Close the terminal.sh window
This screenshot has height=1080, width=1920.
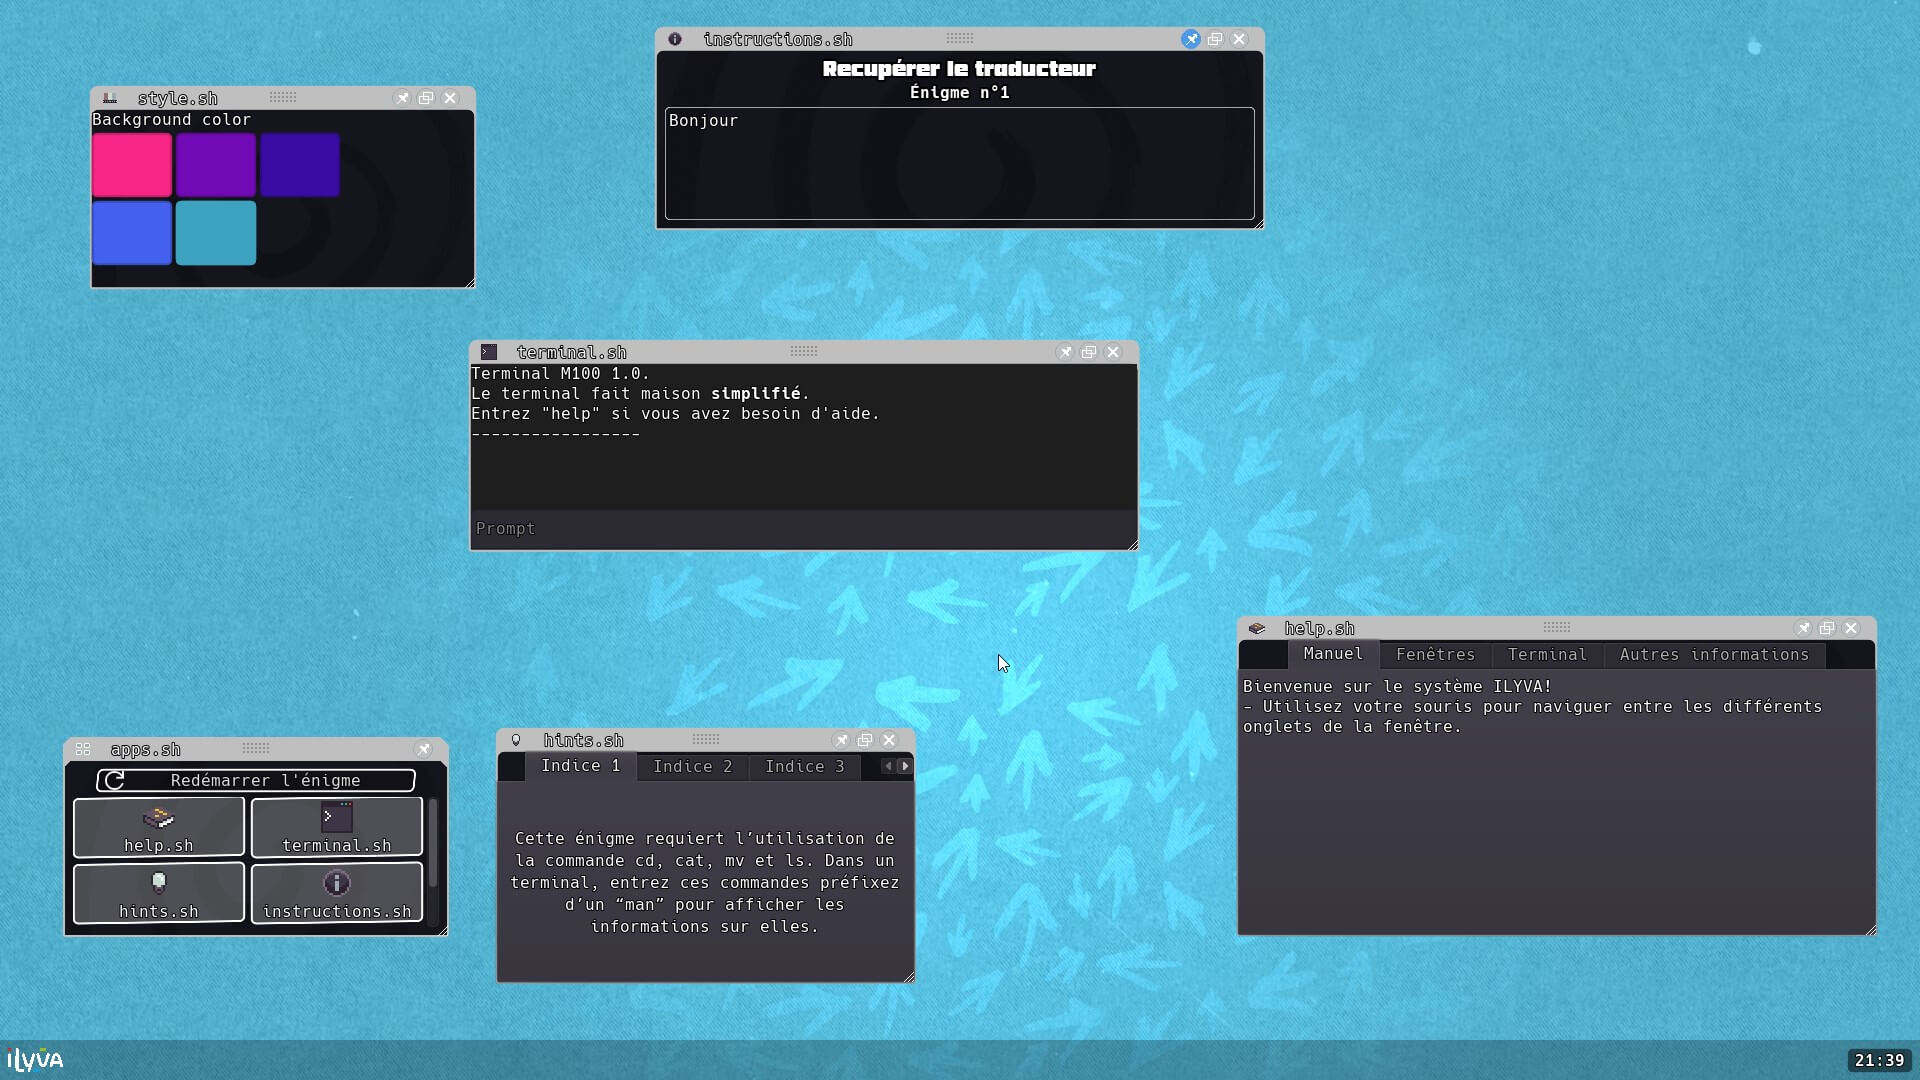[1113, 352]
